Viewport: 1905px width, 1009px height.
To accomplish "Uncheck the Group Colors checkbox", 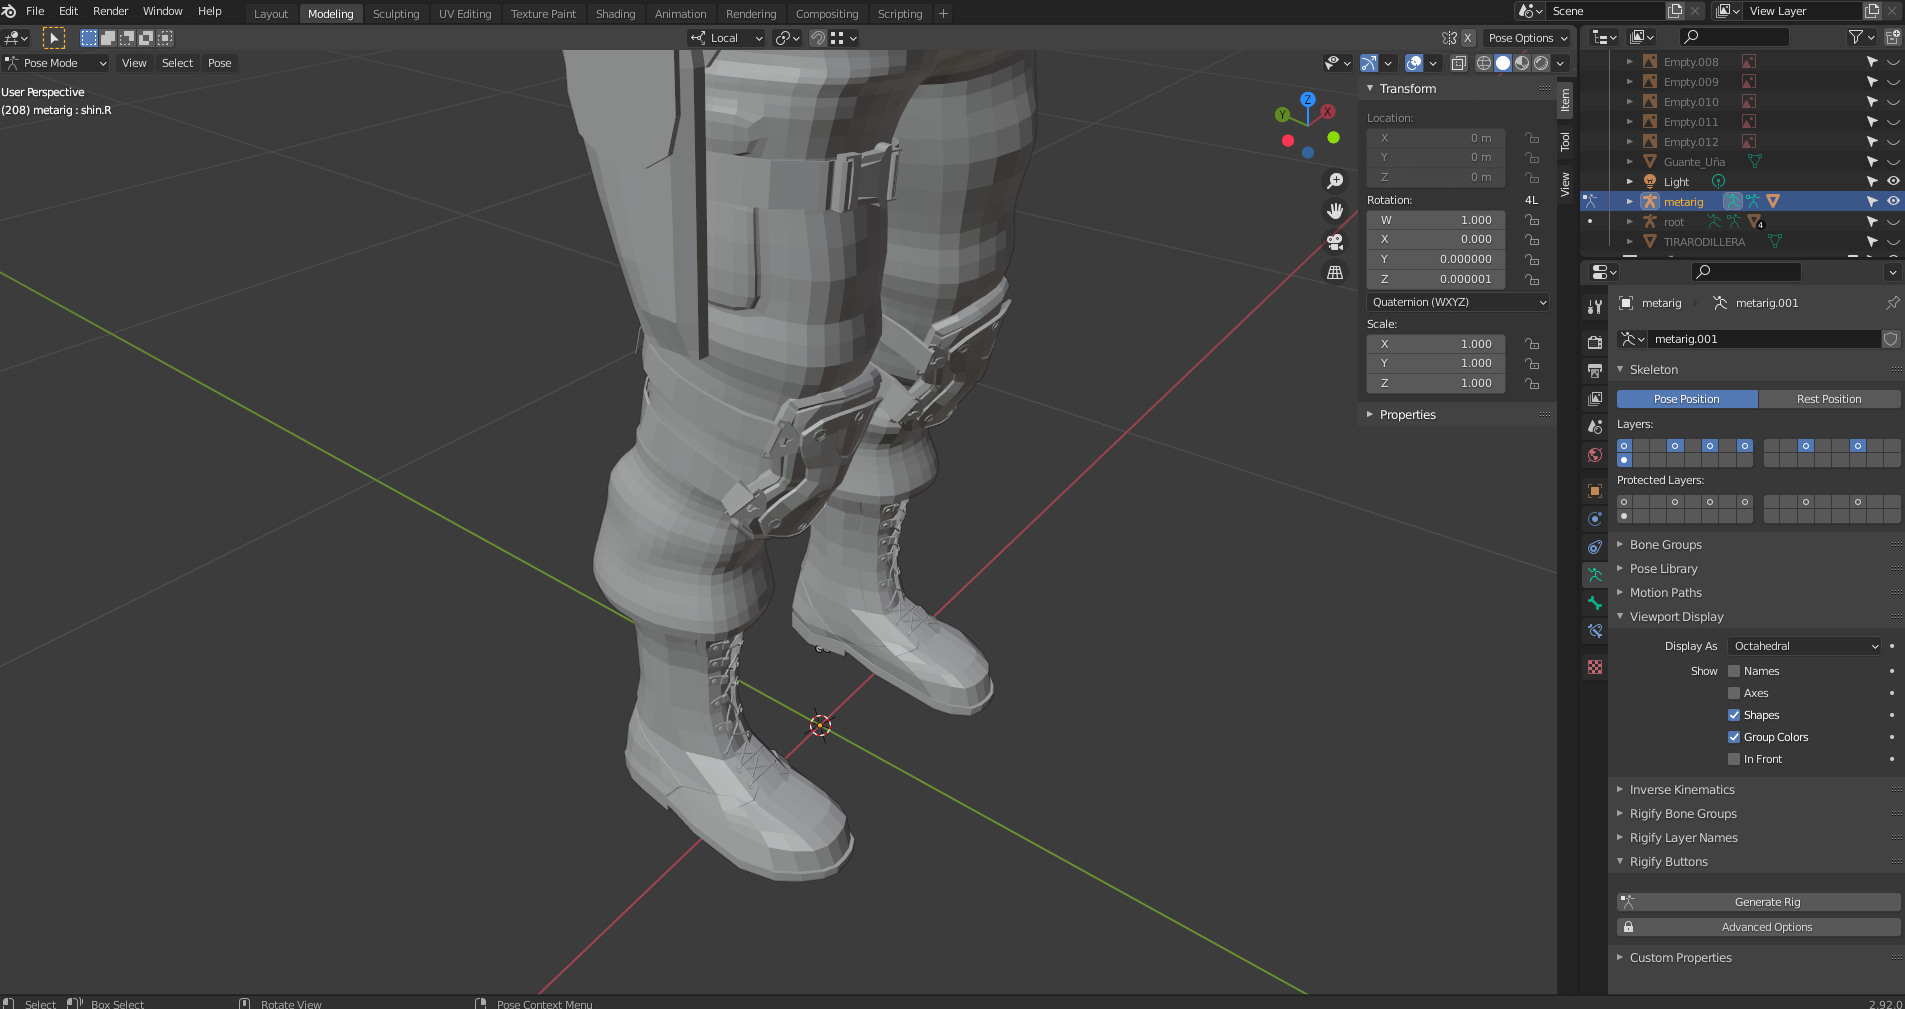I will [1734, 737].
